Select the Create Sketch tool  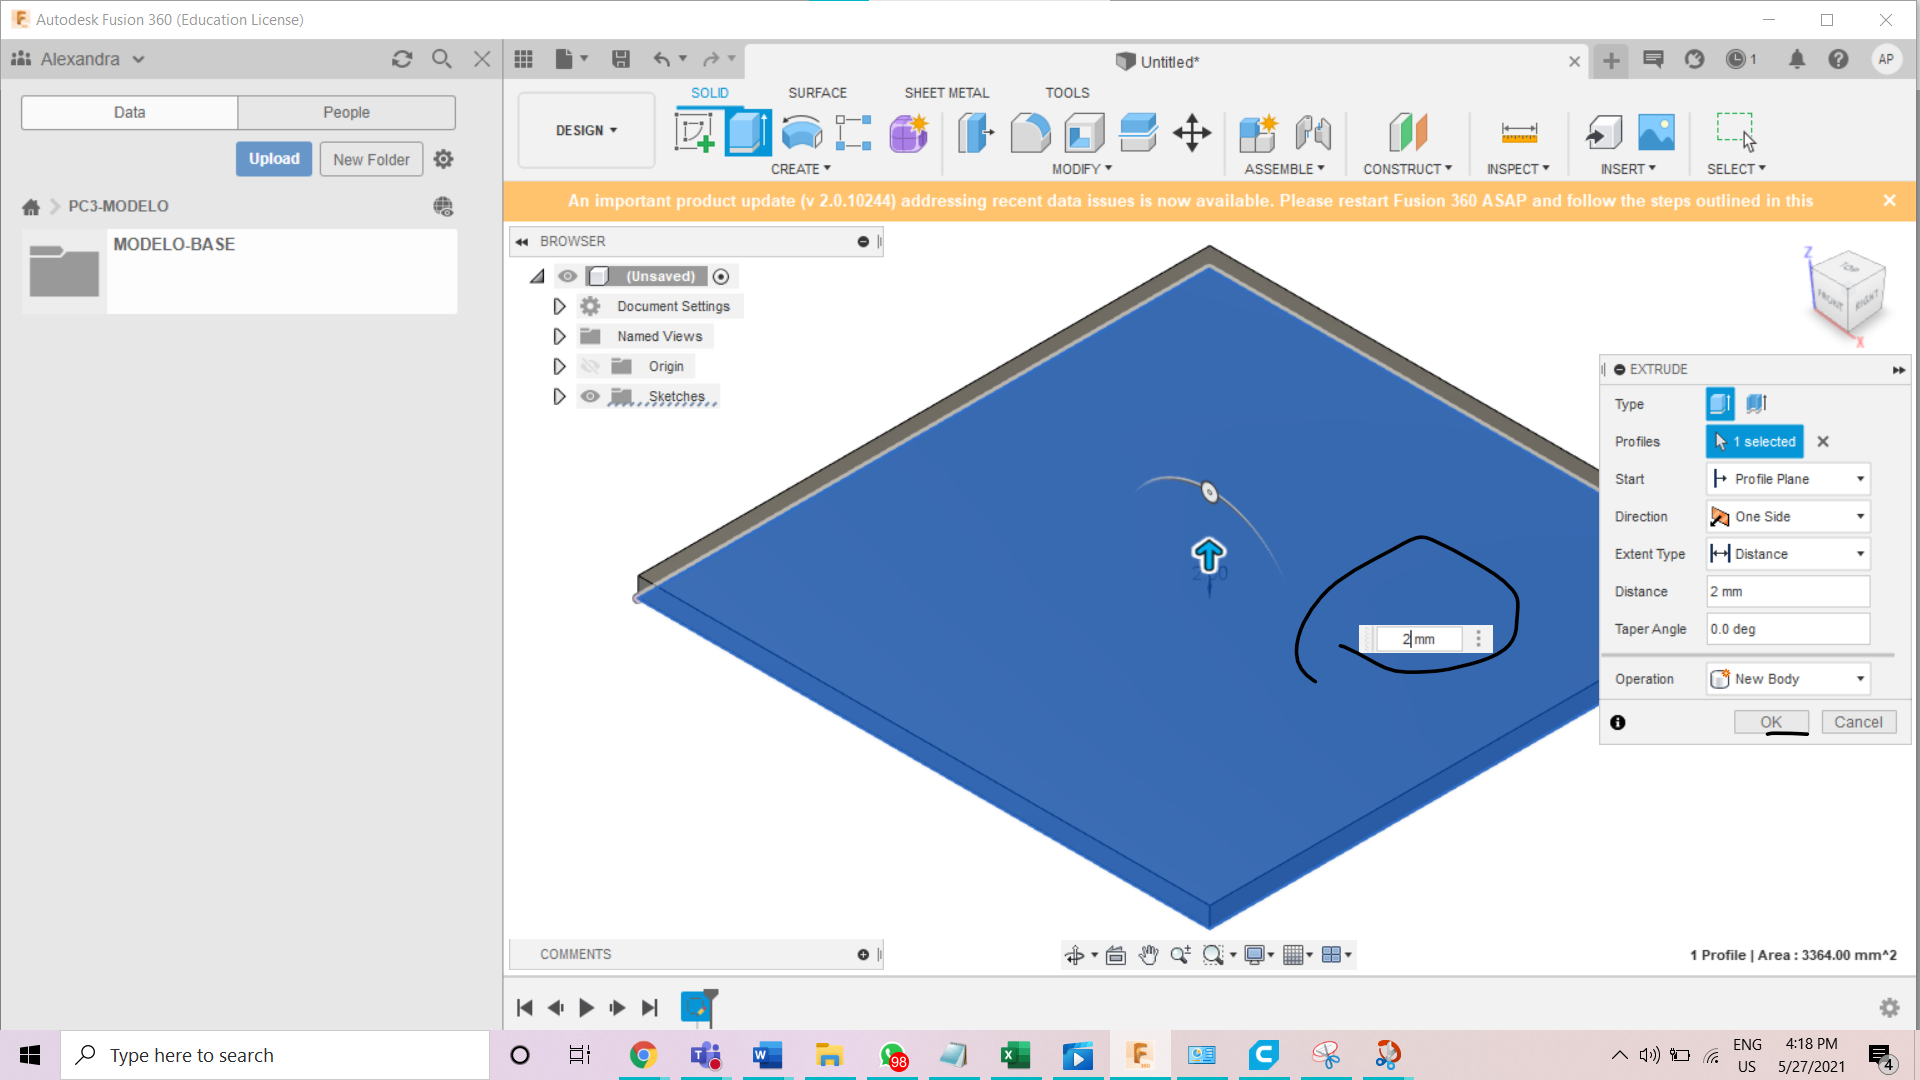click(694, 132)
